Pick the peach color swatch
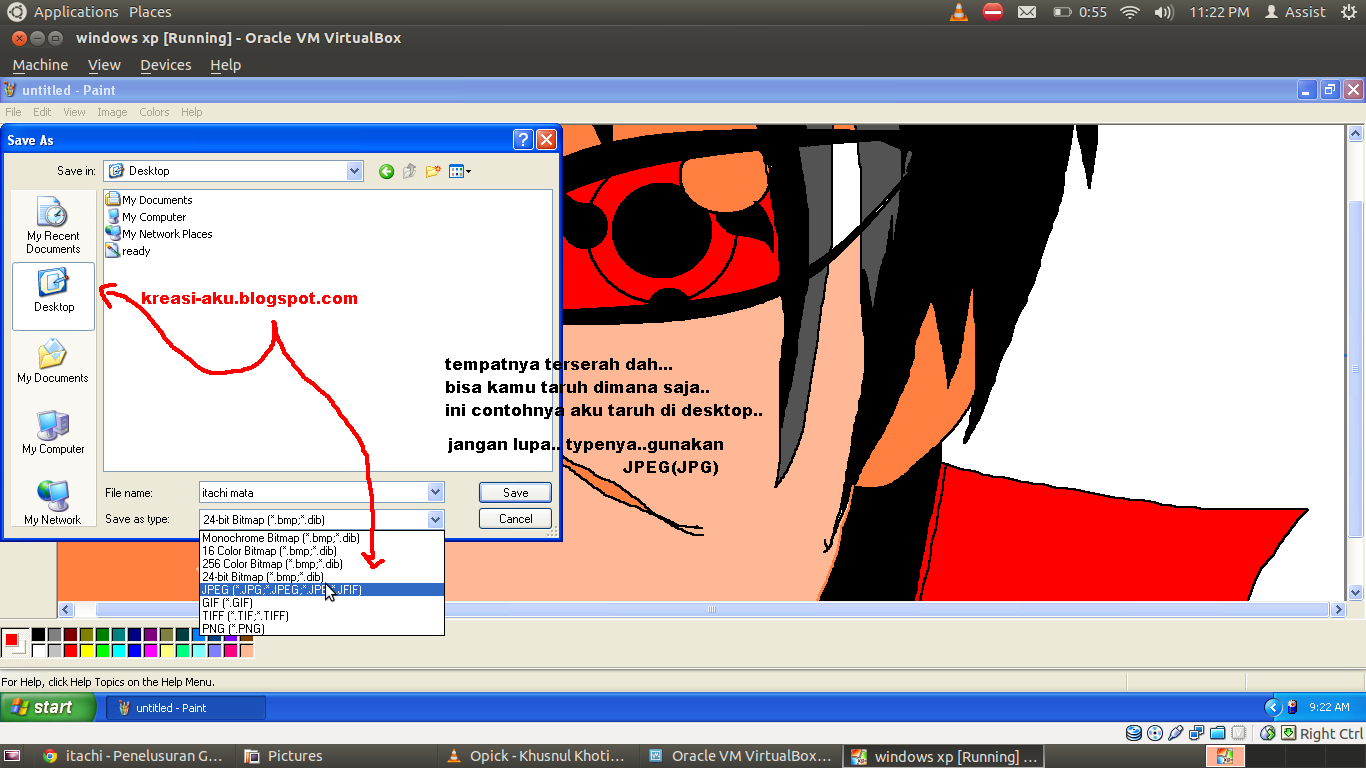The width and height of the screenshot is (1366, 768). [246, 651]
